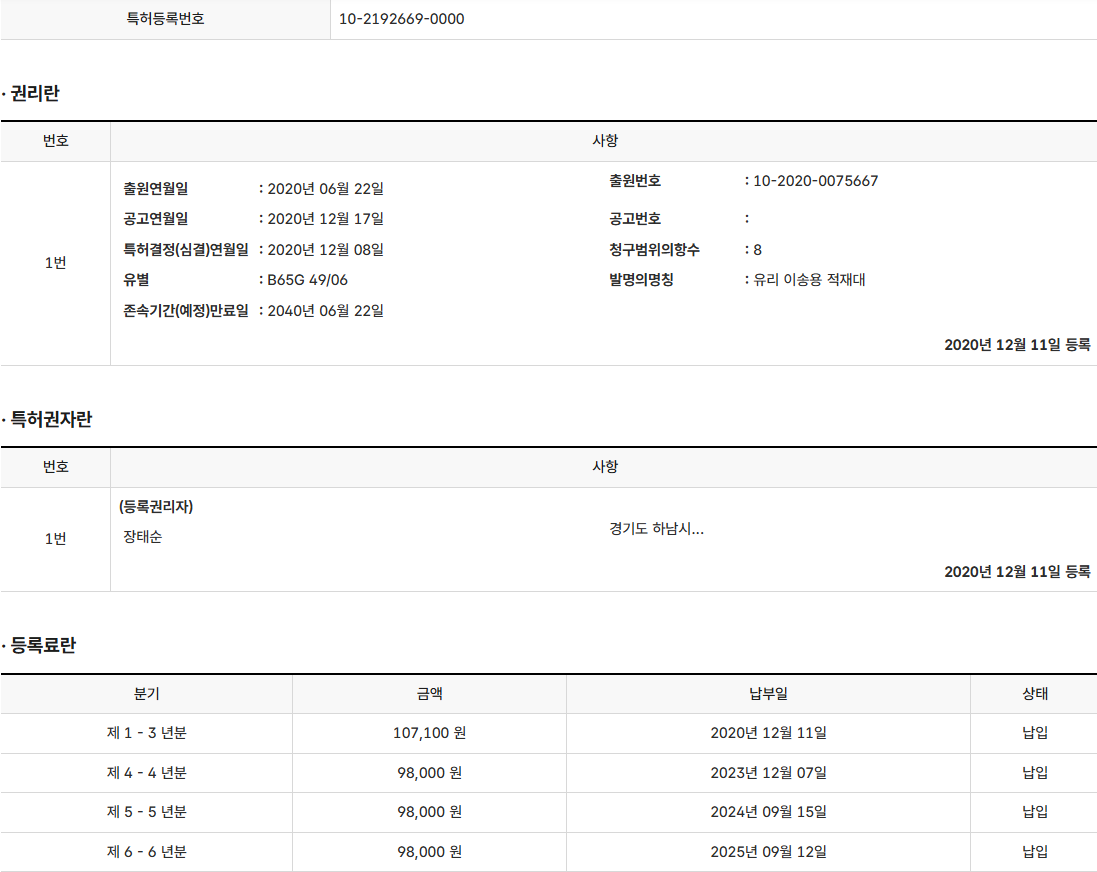Click the application number 10-2020-0075667
This screenshot has width=1097, height=872.
pyautogui.click(x=815, y=181)
